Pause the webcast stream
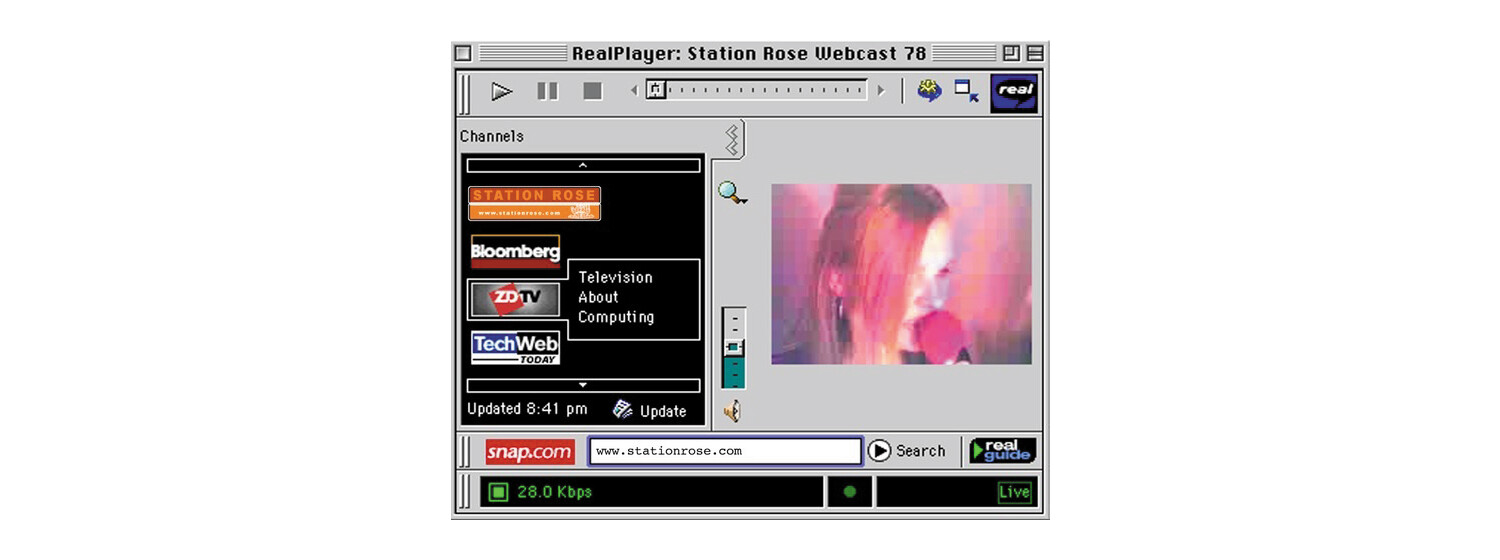This screenshot has width=1500, height=560. click(547, 92)
